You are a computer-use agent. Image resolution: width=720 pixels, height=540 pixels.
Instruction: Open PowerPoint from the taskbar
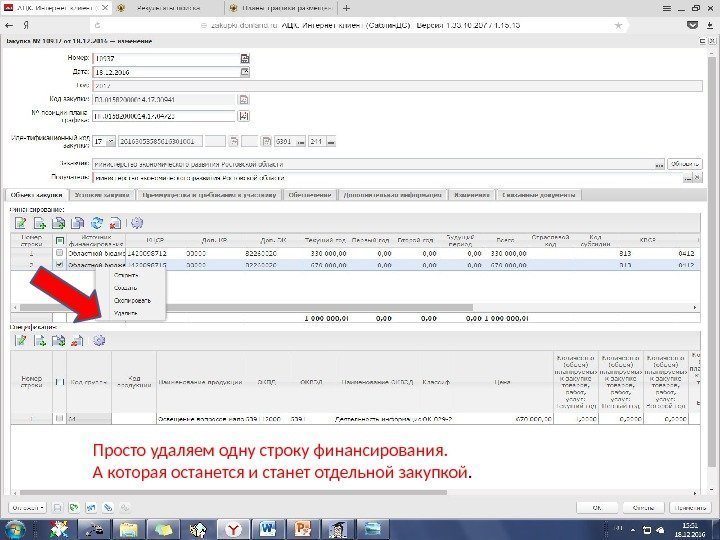pos(303,529)
